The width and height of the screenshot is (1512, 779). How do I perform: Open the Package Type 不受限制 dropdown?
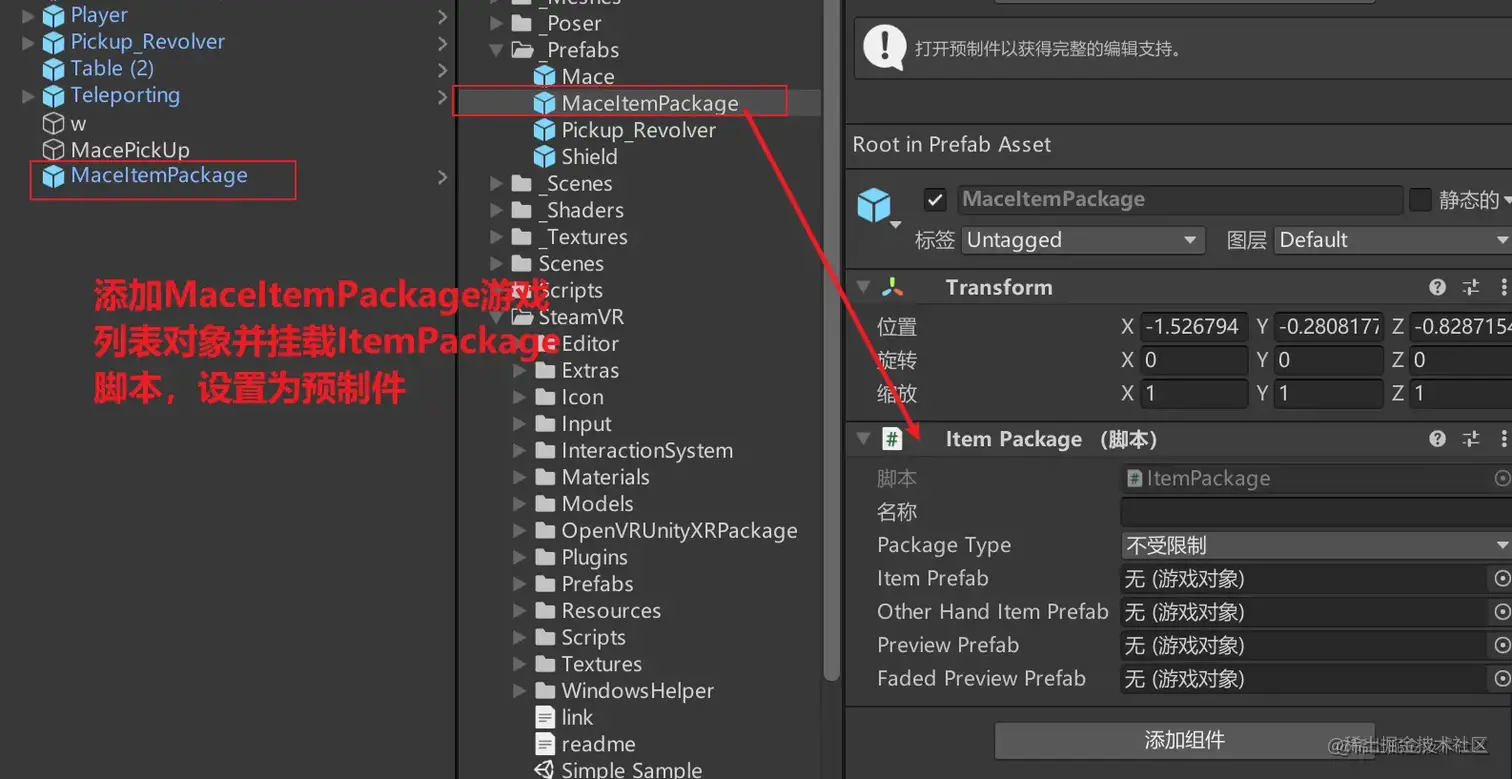click(1316, 546)
